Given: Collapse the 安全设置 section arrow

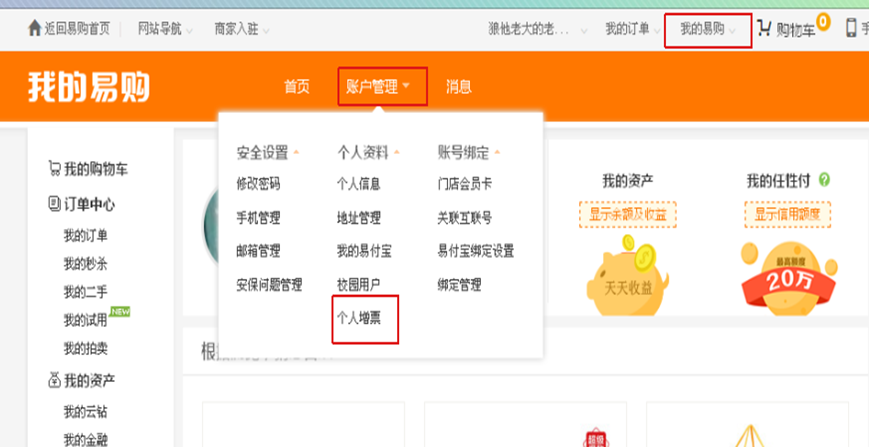Looking at the screenshot, I should point(296,152).
